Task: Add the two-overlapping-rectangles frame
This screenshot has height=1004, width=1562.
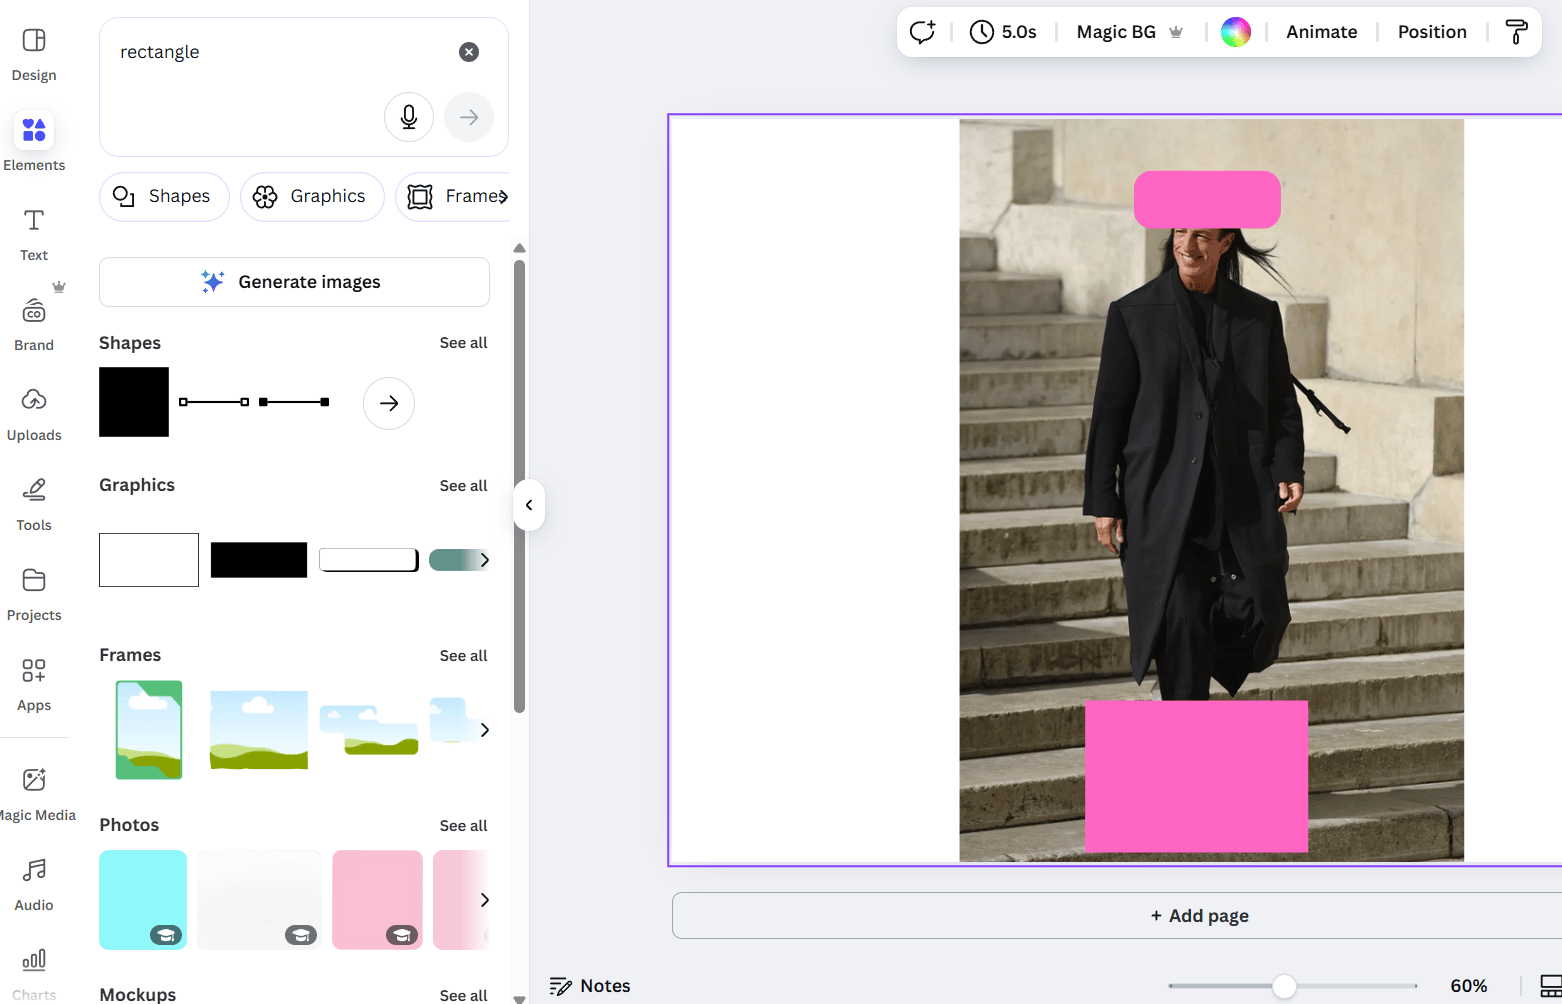Action: click(x=369, y=730)
